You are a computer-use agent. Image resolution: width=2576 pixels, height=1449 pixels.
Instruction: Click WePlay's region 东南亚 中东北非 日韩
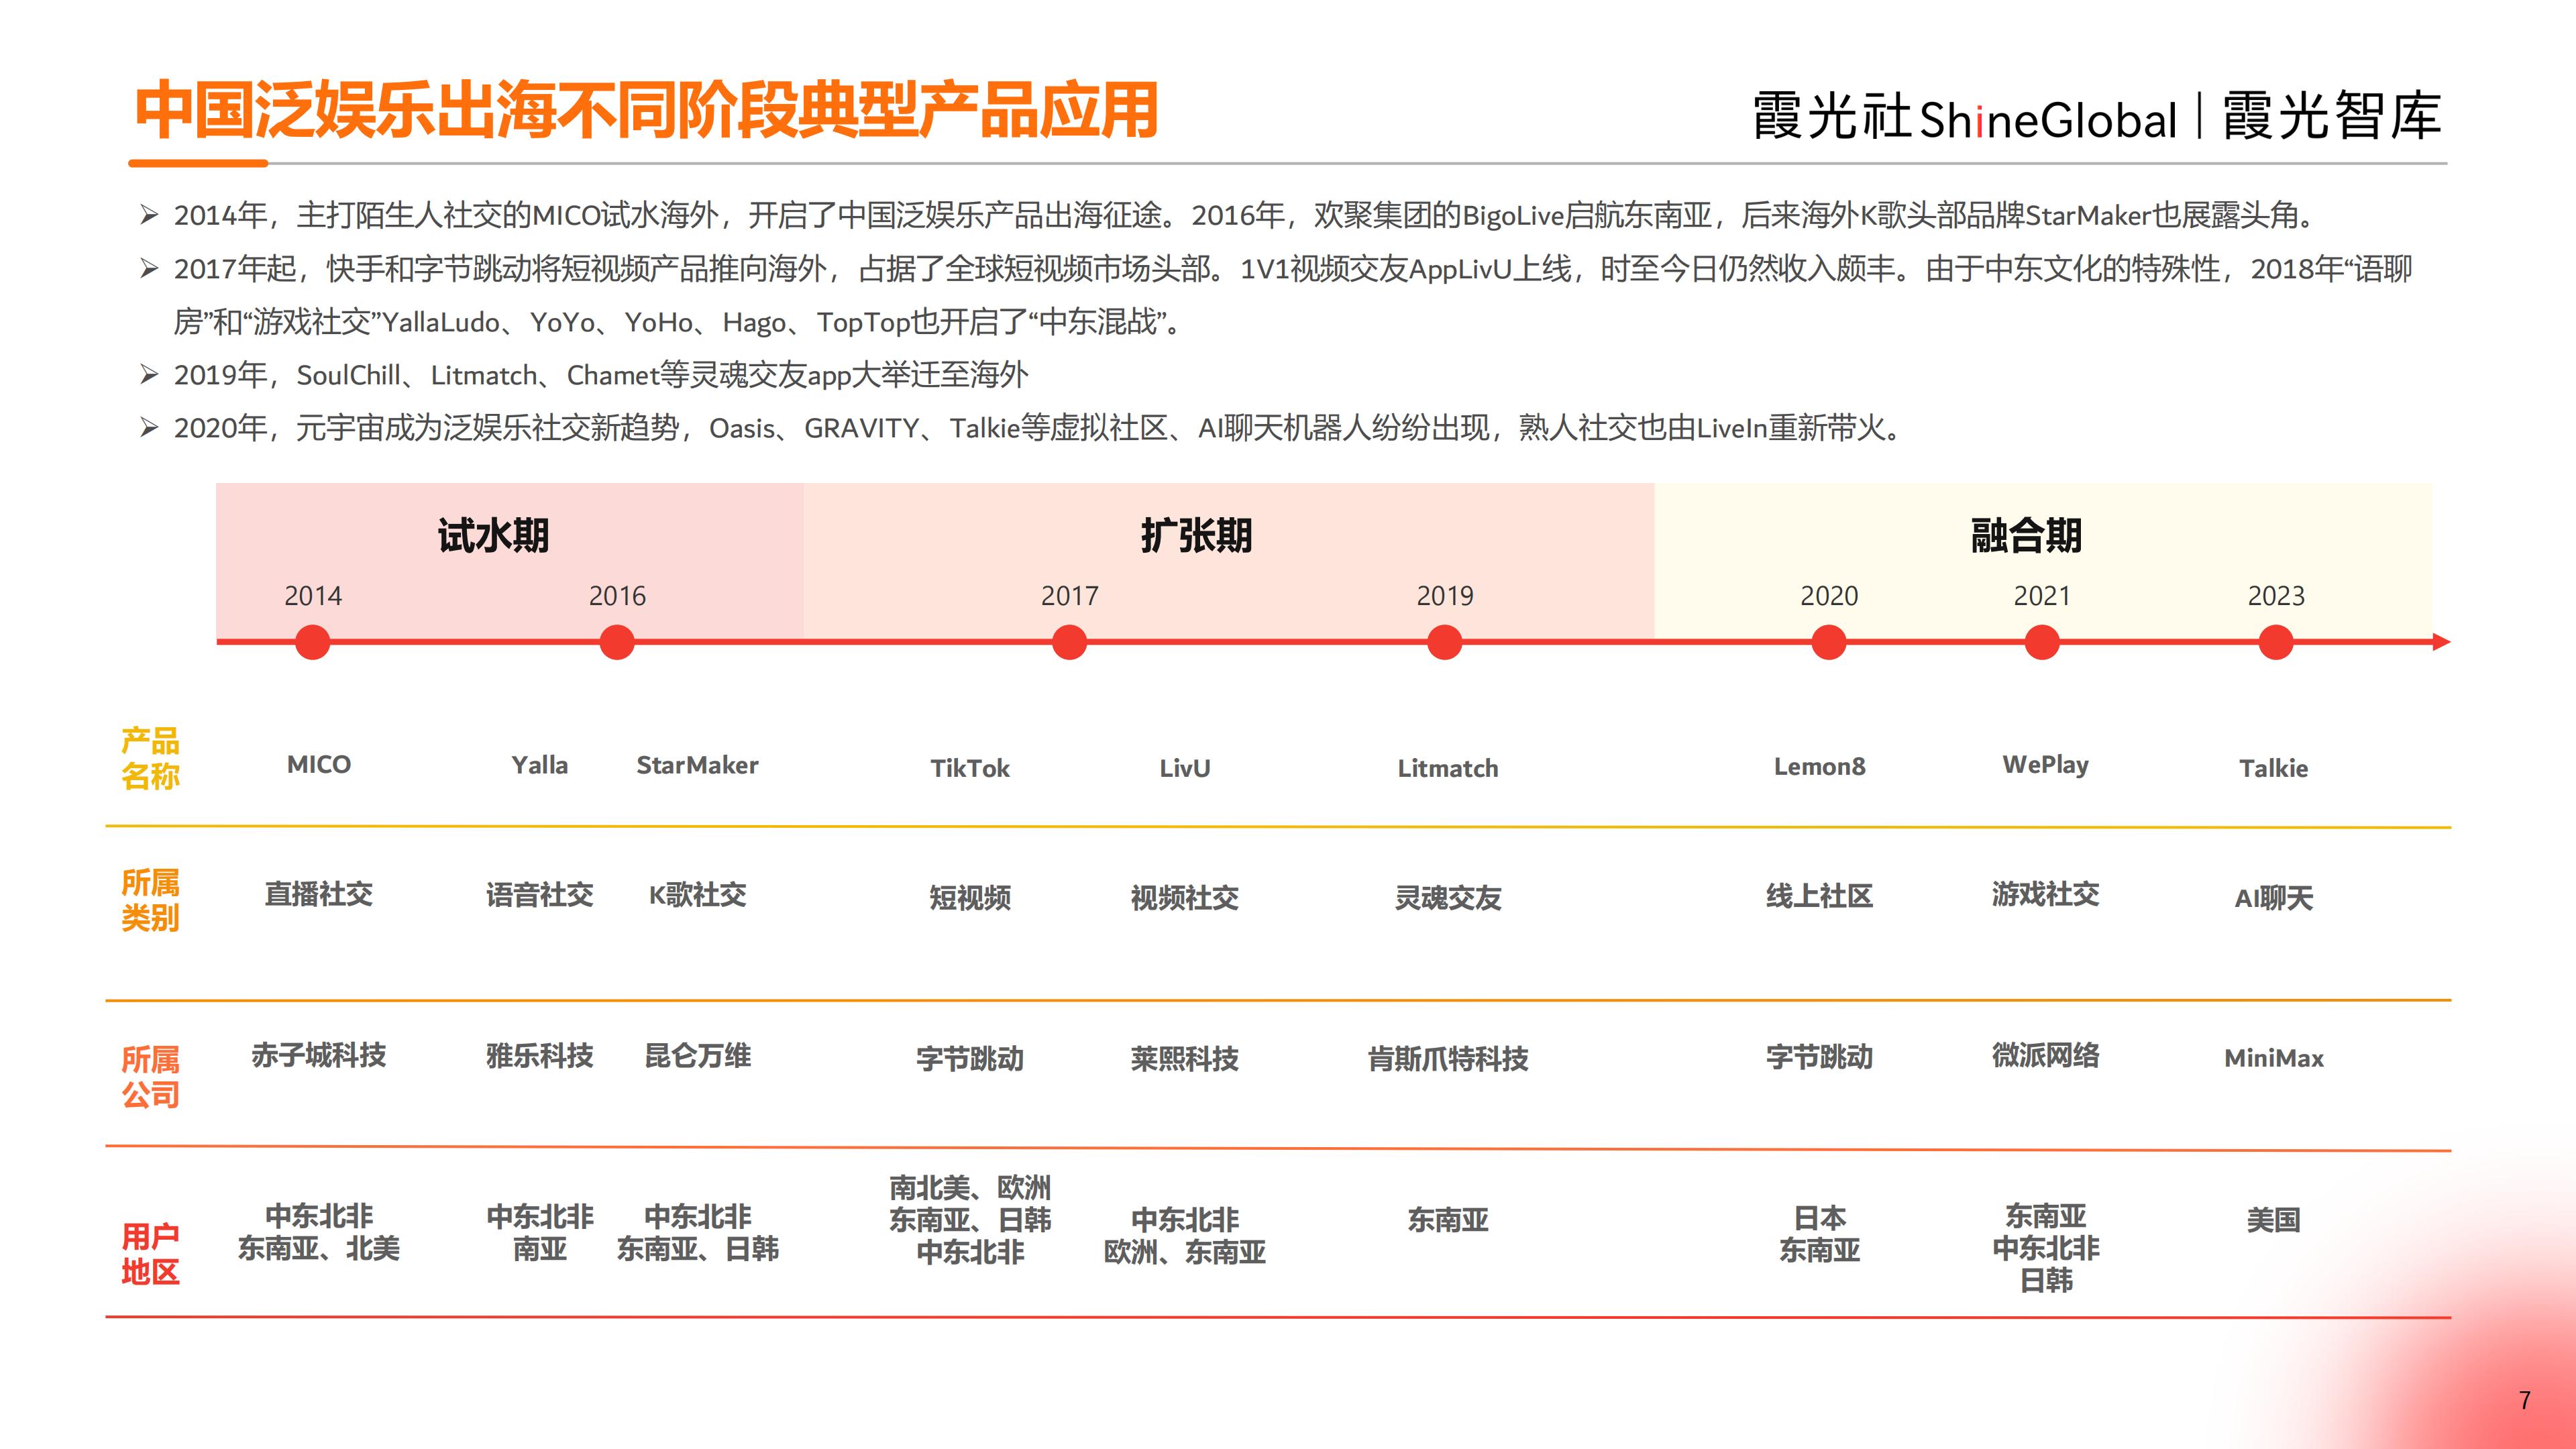[2045, 1248]
